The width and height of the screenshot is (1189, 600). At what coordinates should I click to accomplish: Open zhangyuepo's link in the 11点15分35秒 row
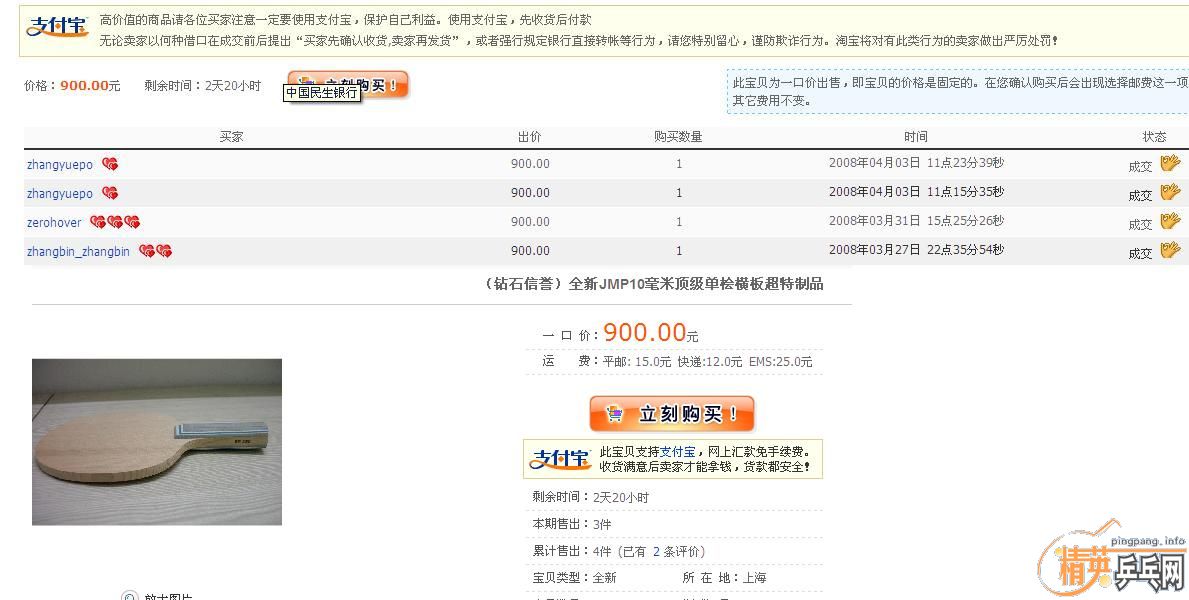pos(59,194)
